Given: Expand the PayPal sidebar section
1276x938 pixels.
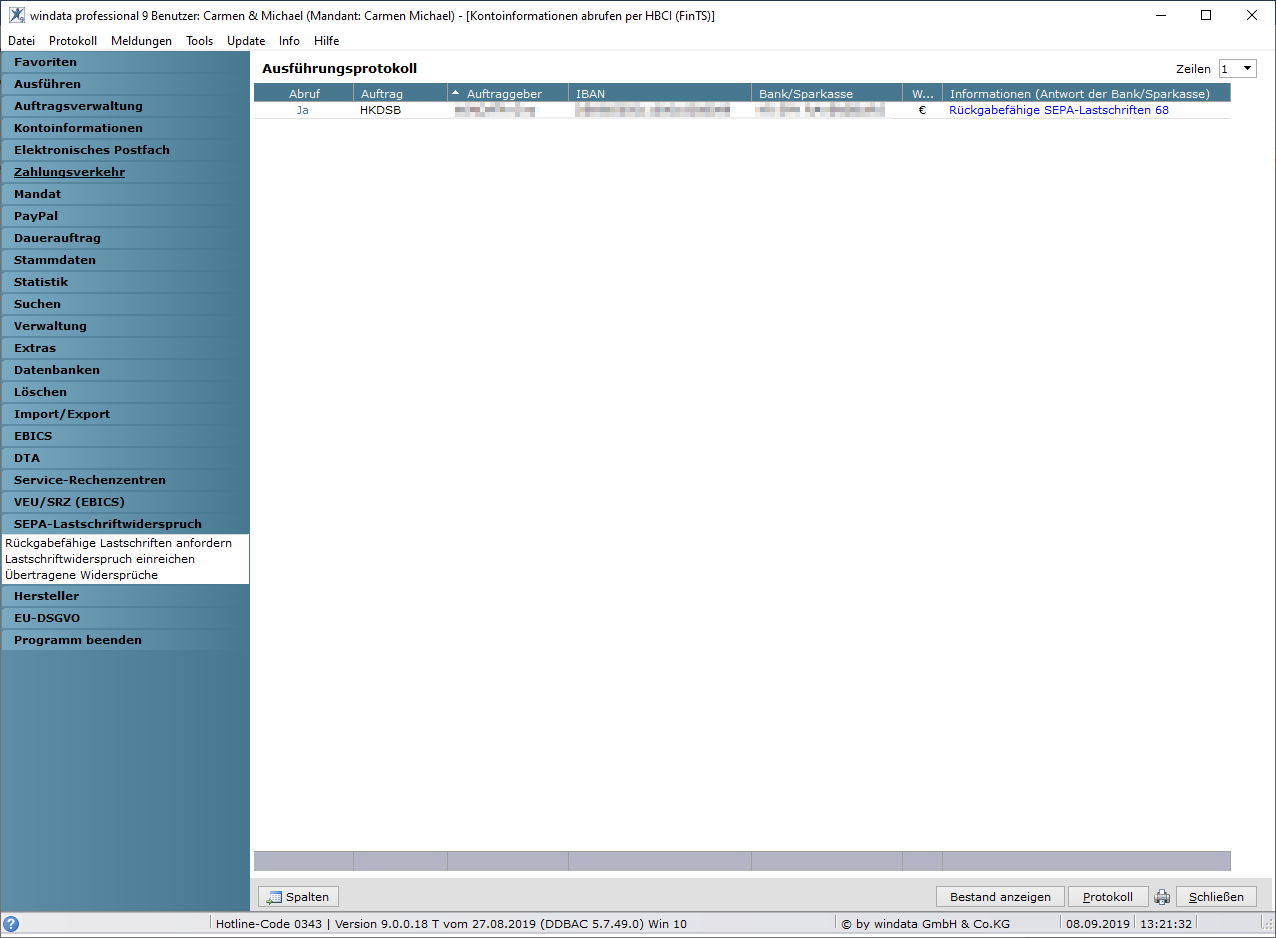Looking at the screenshot, I should tap(125, 216).
